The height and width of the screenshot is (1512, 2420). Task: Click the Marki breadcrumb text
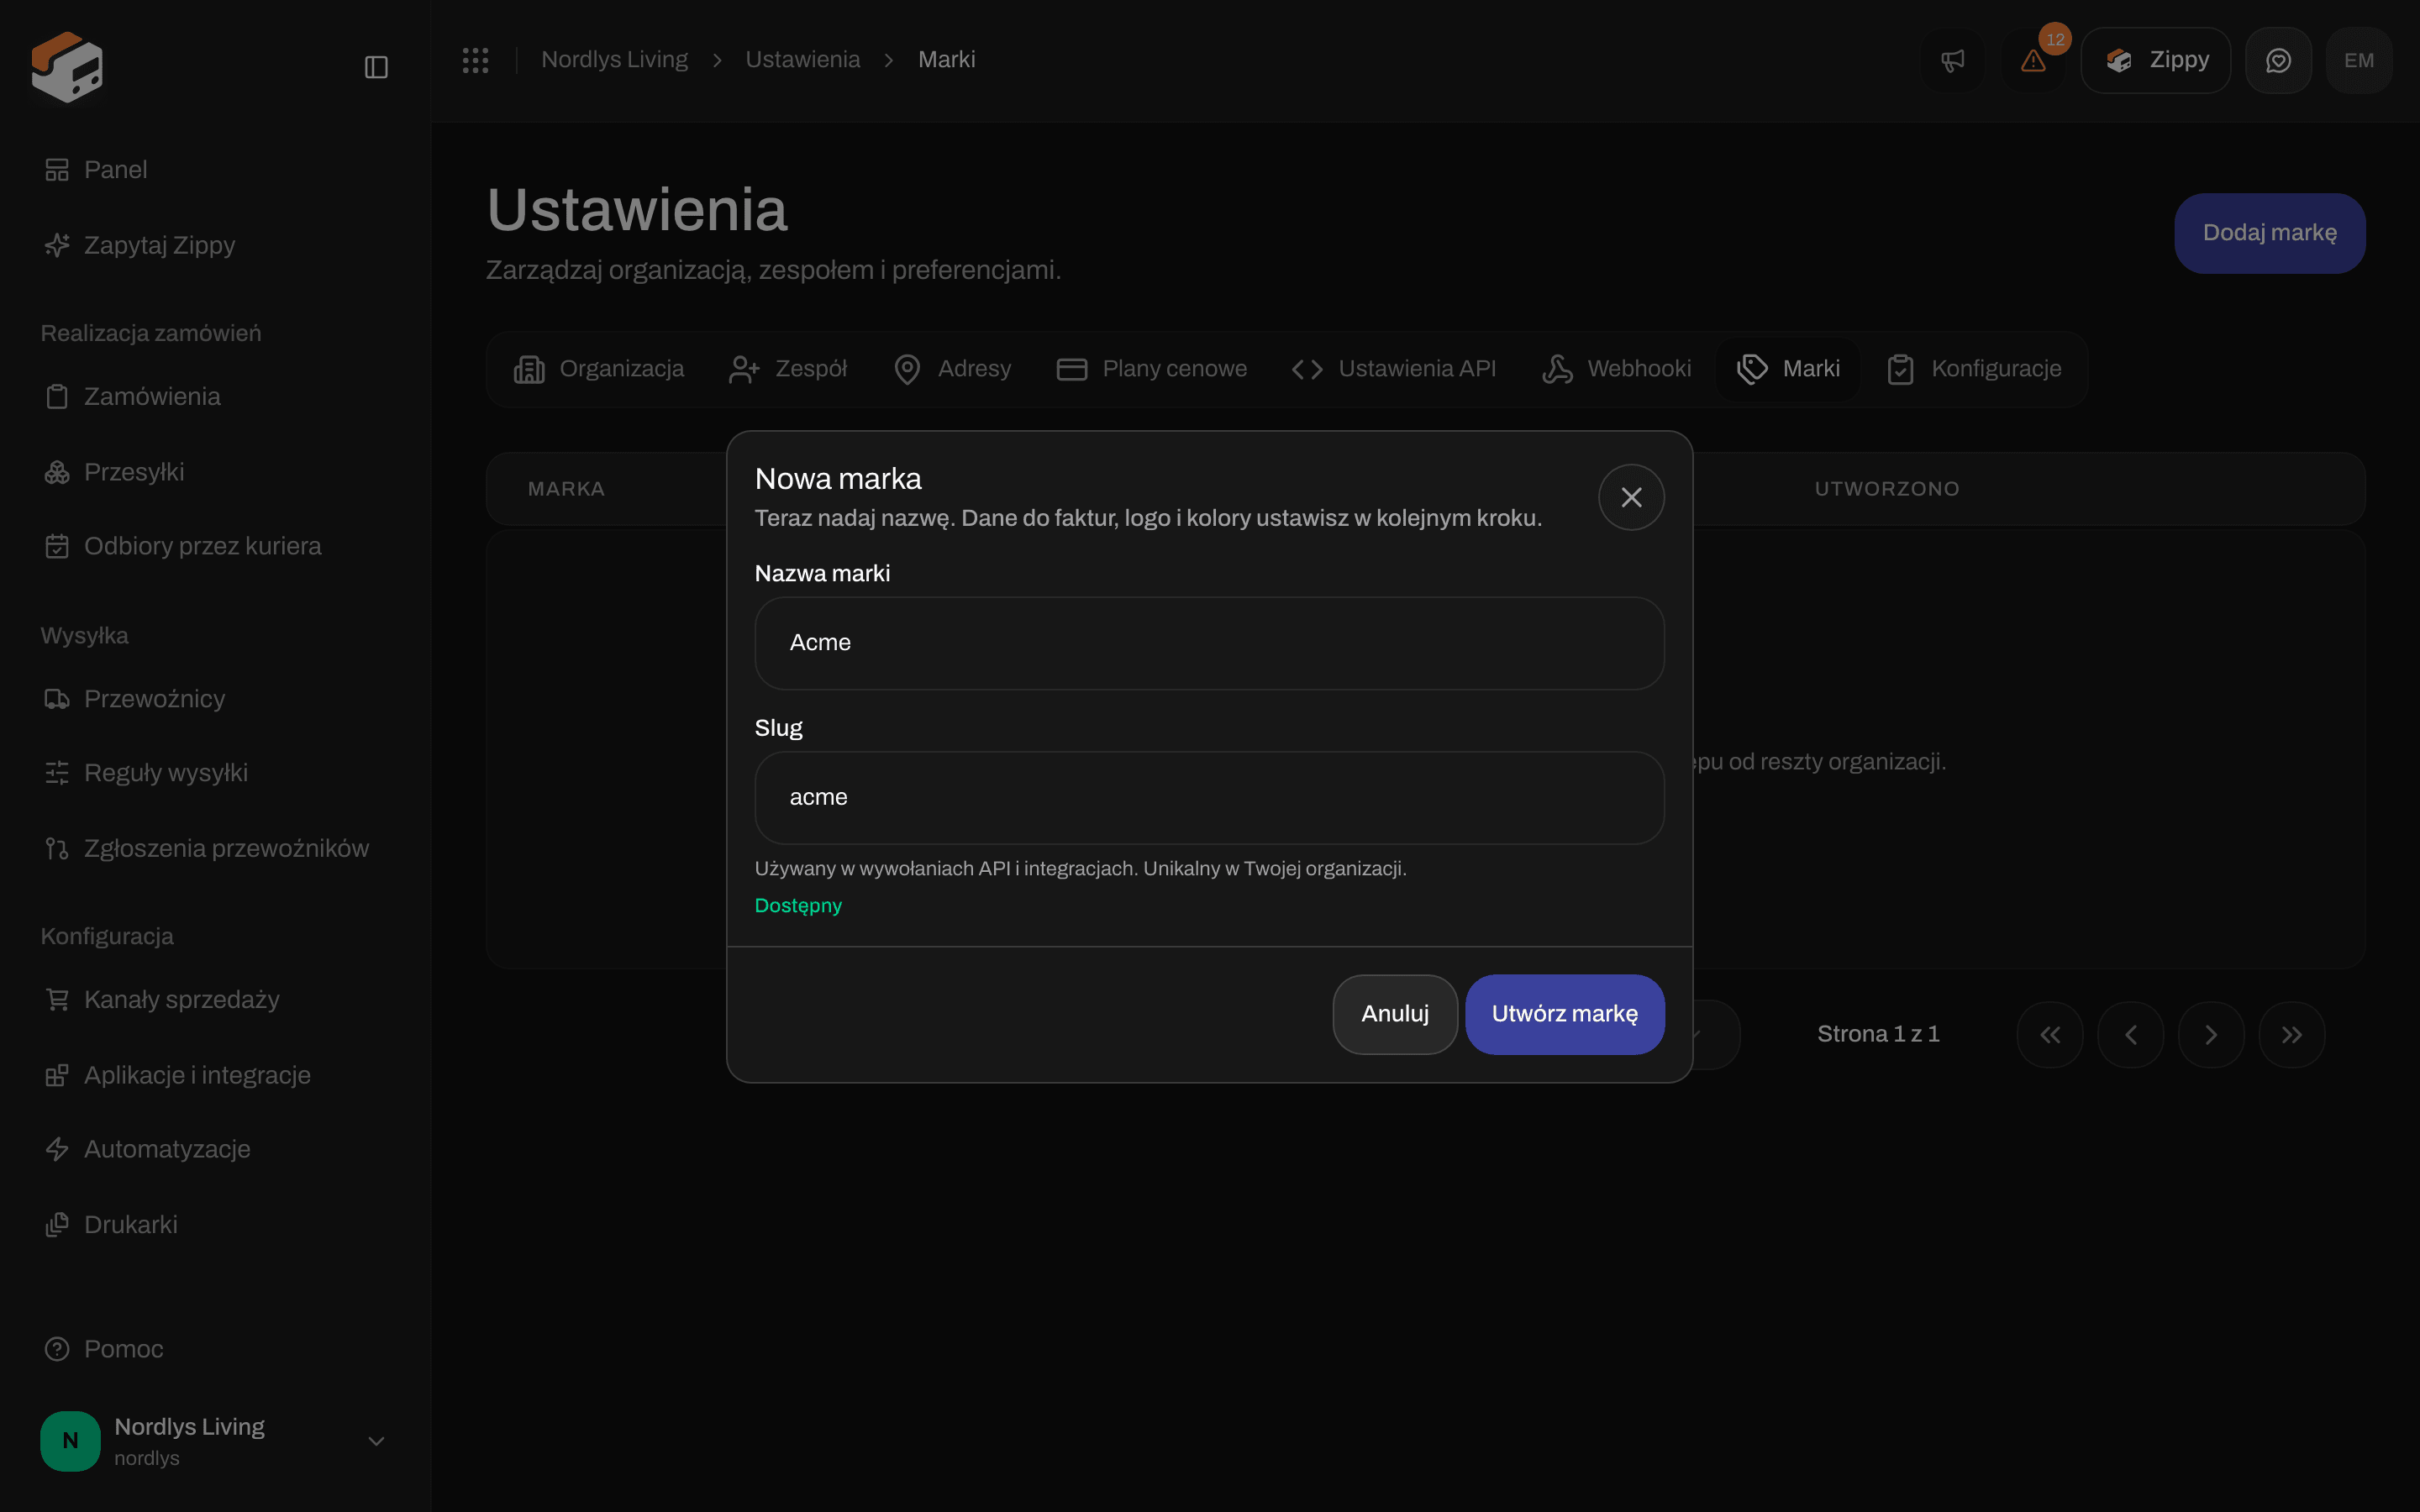946,60
